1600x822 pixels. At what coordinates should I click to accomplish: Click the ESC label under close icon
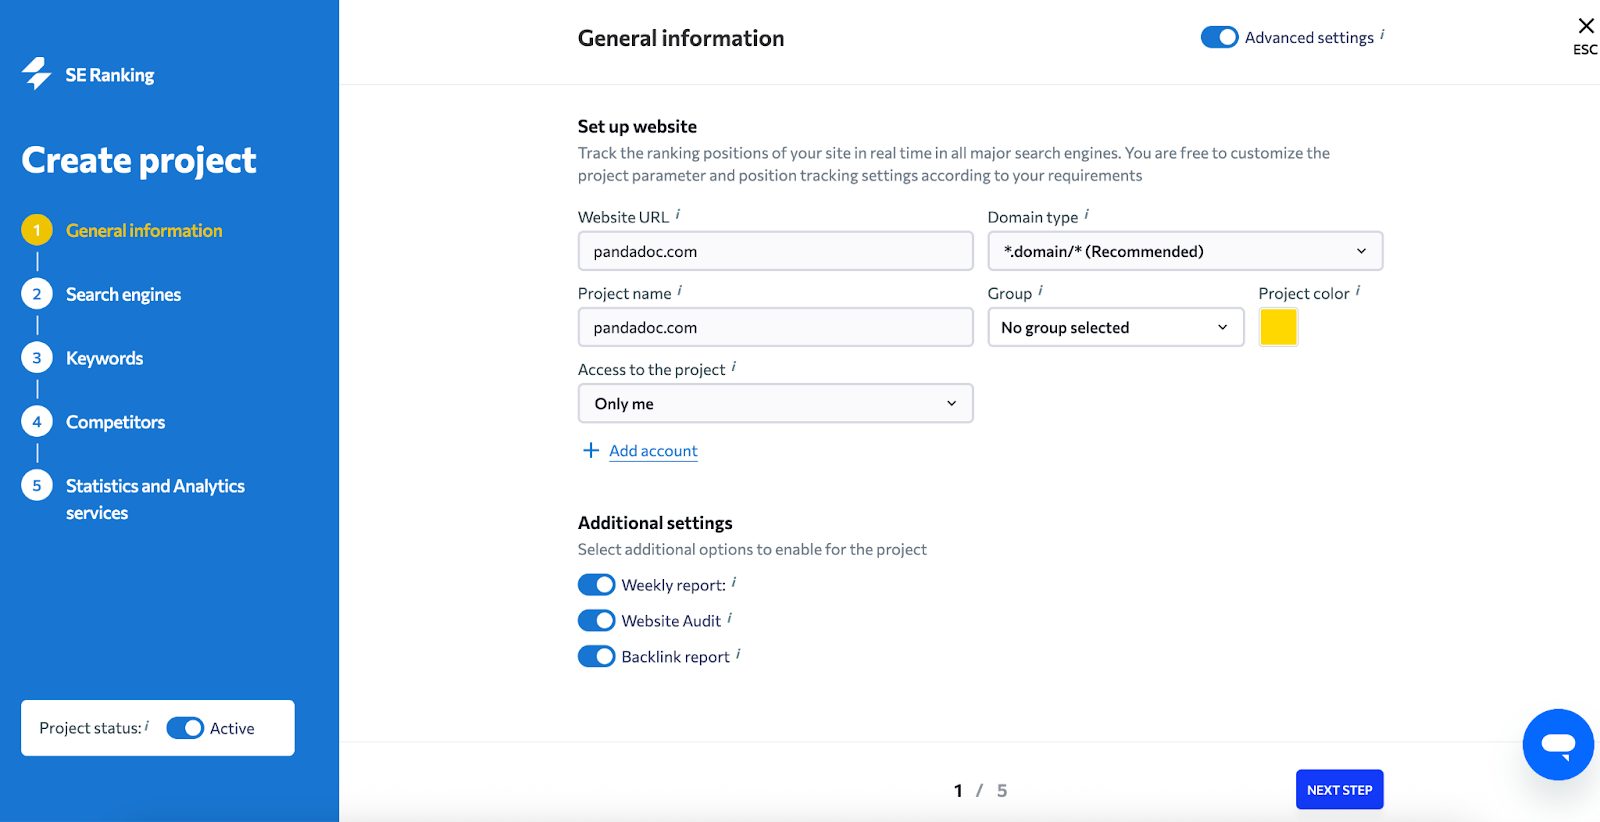coord(1585,50)
